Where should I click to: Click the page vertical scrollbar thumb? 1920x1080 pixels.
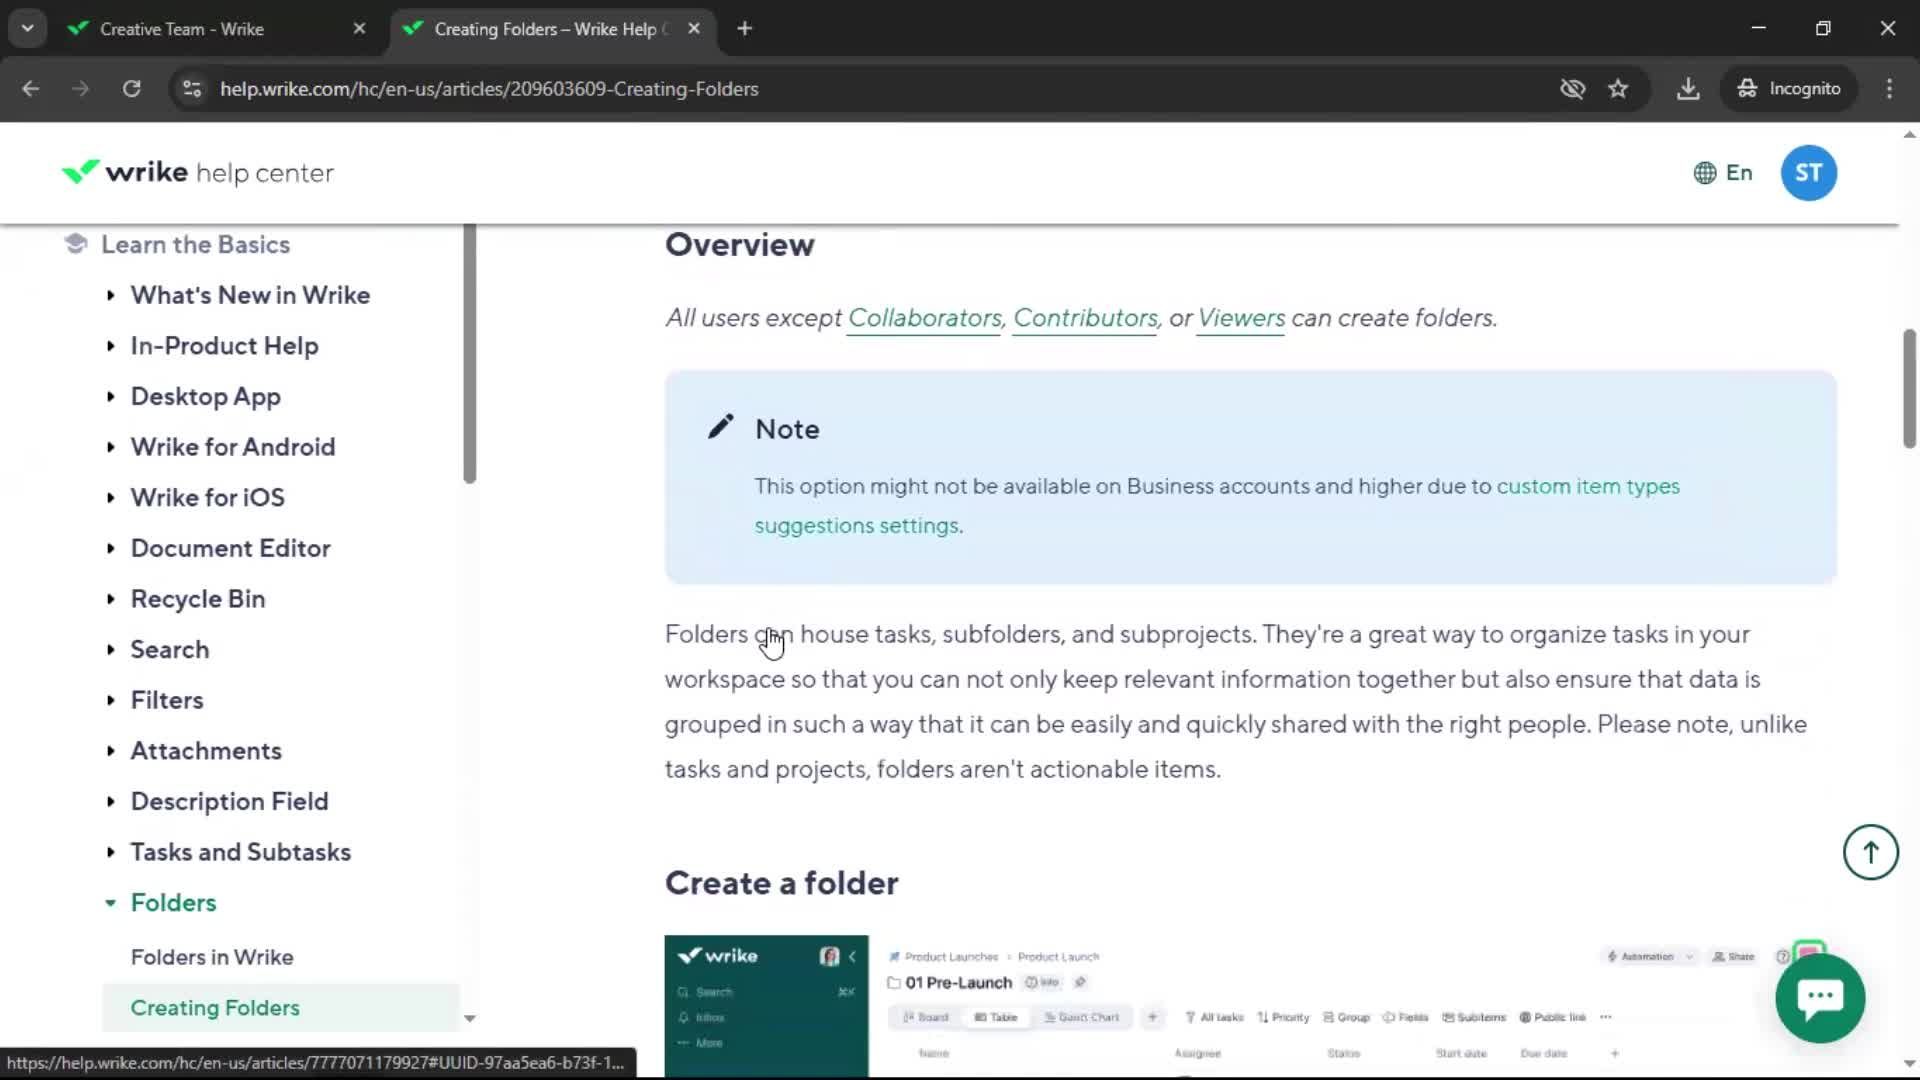[1909, 388]
